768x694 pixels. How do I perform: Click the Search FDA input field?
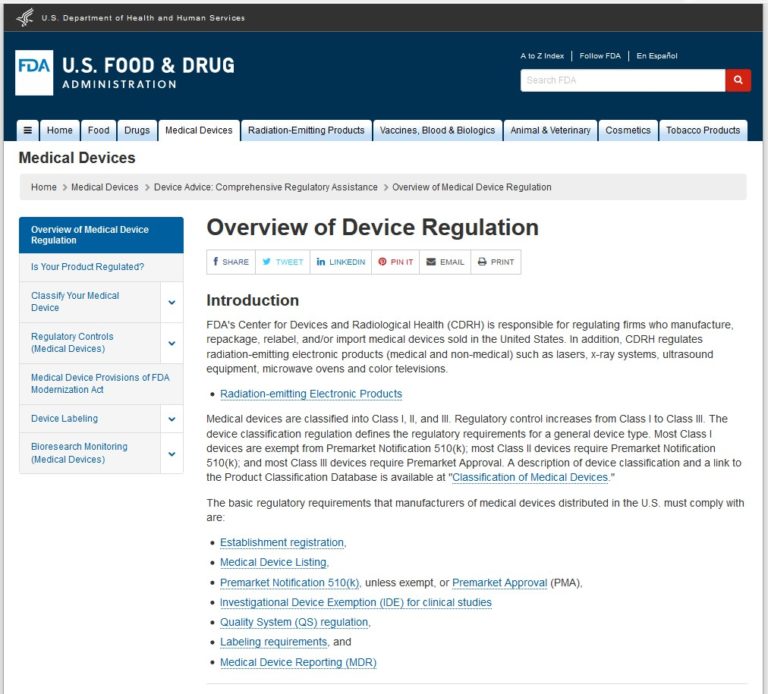[623, 80]
